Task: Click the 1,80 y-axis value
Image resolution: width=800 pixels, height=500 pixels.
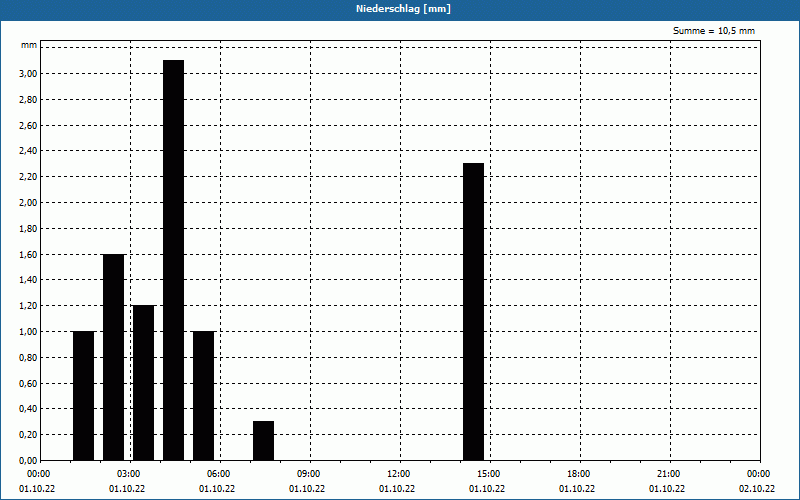Action: point(28,229)
